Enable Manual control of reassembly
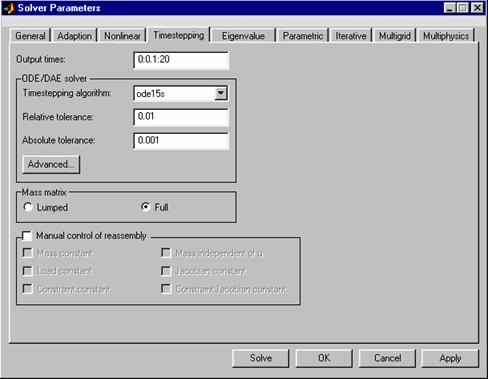This screenshot has width=488, height=379. (x=27, y=236)
